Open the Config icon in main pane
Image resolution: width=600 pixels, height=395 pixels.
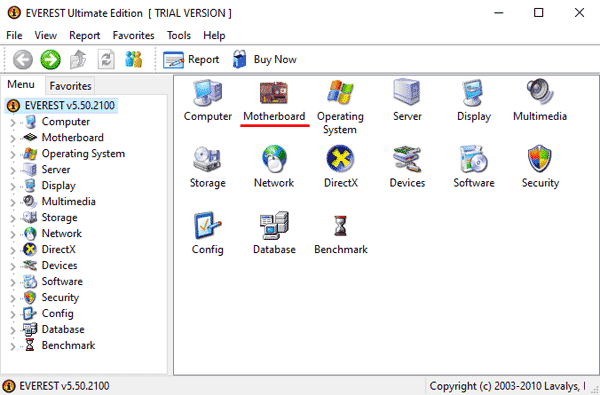tap(207, 225)
